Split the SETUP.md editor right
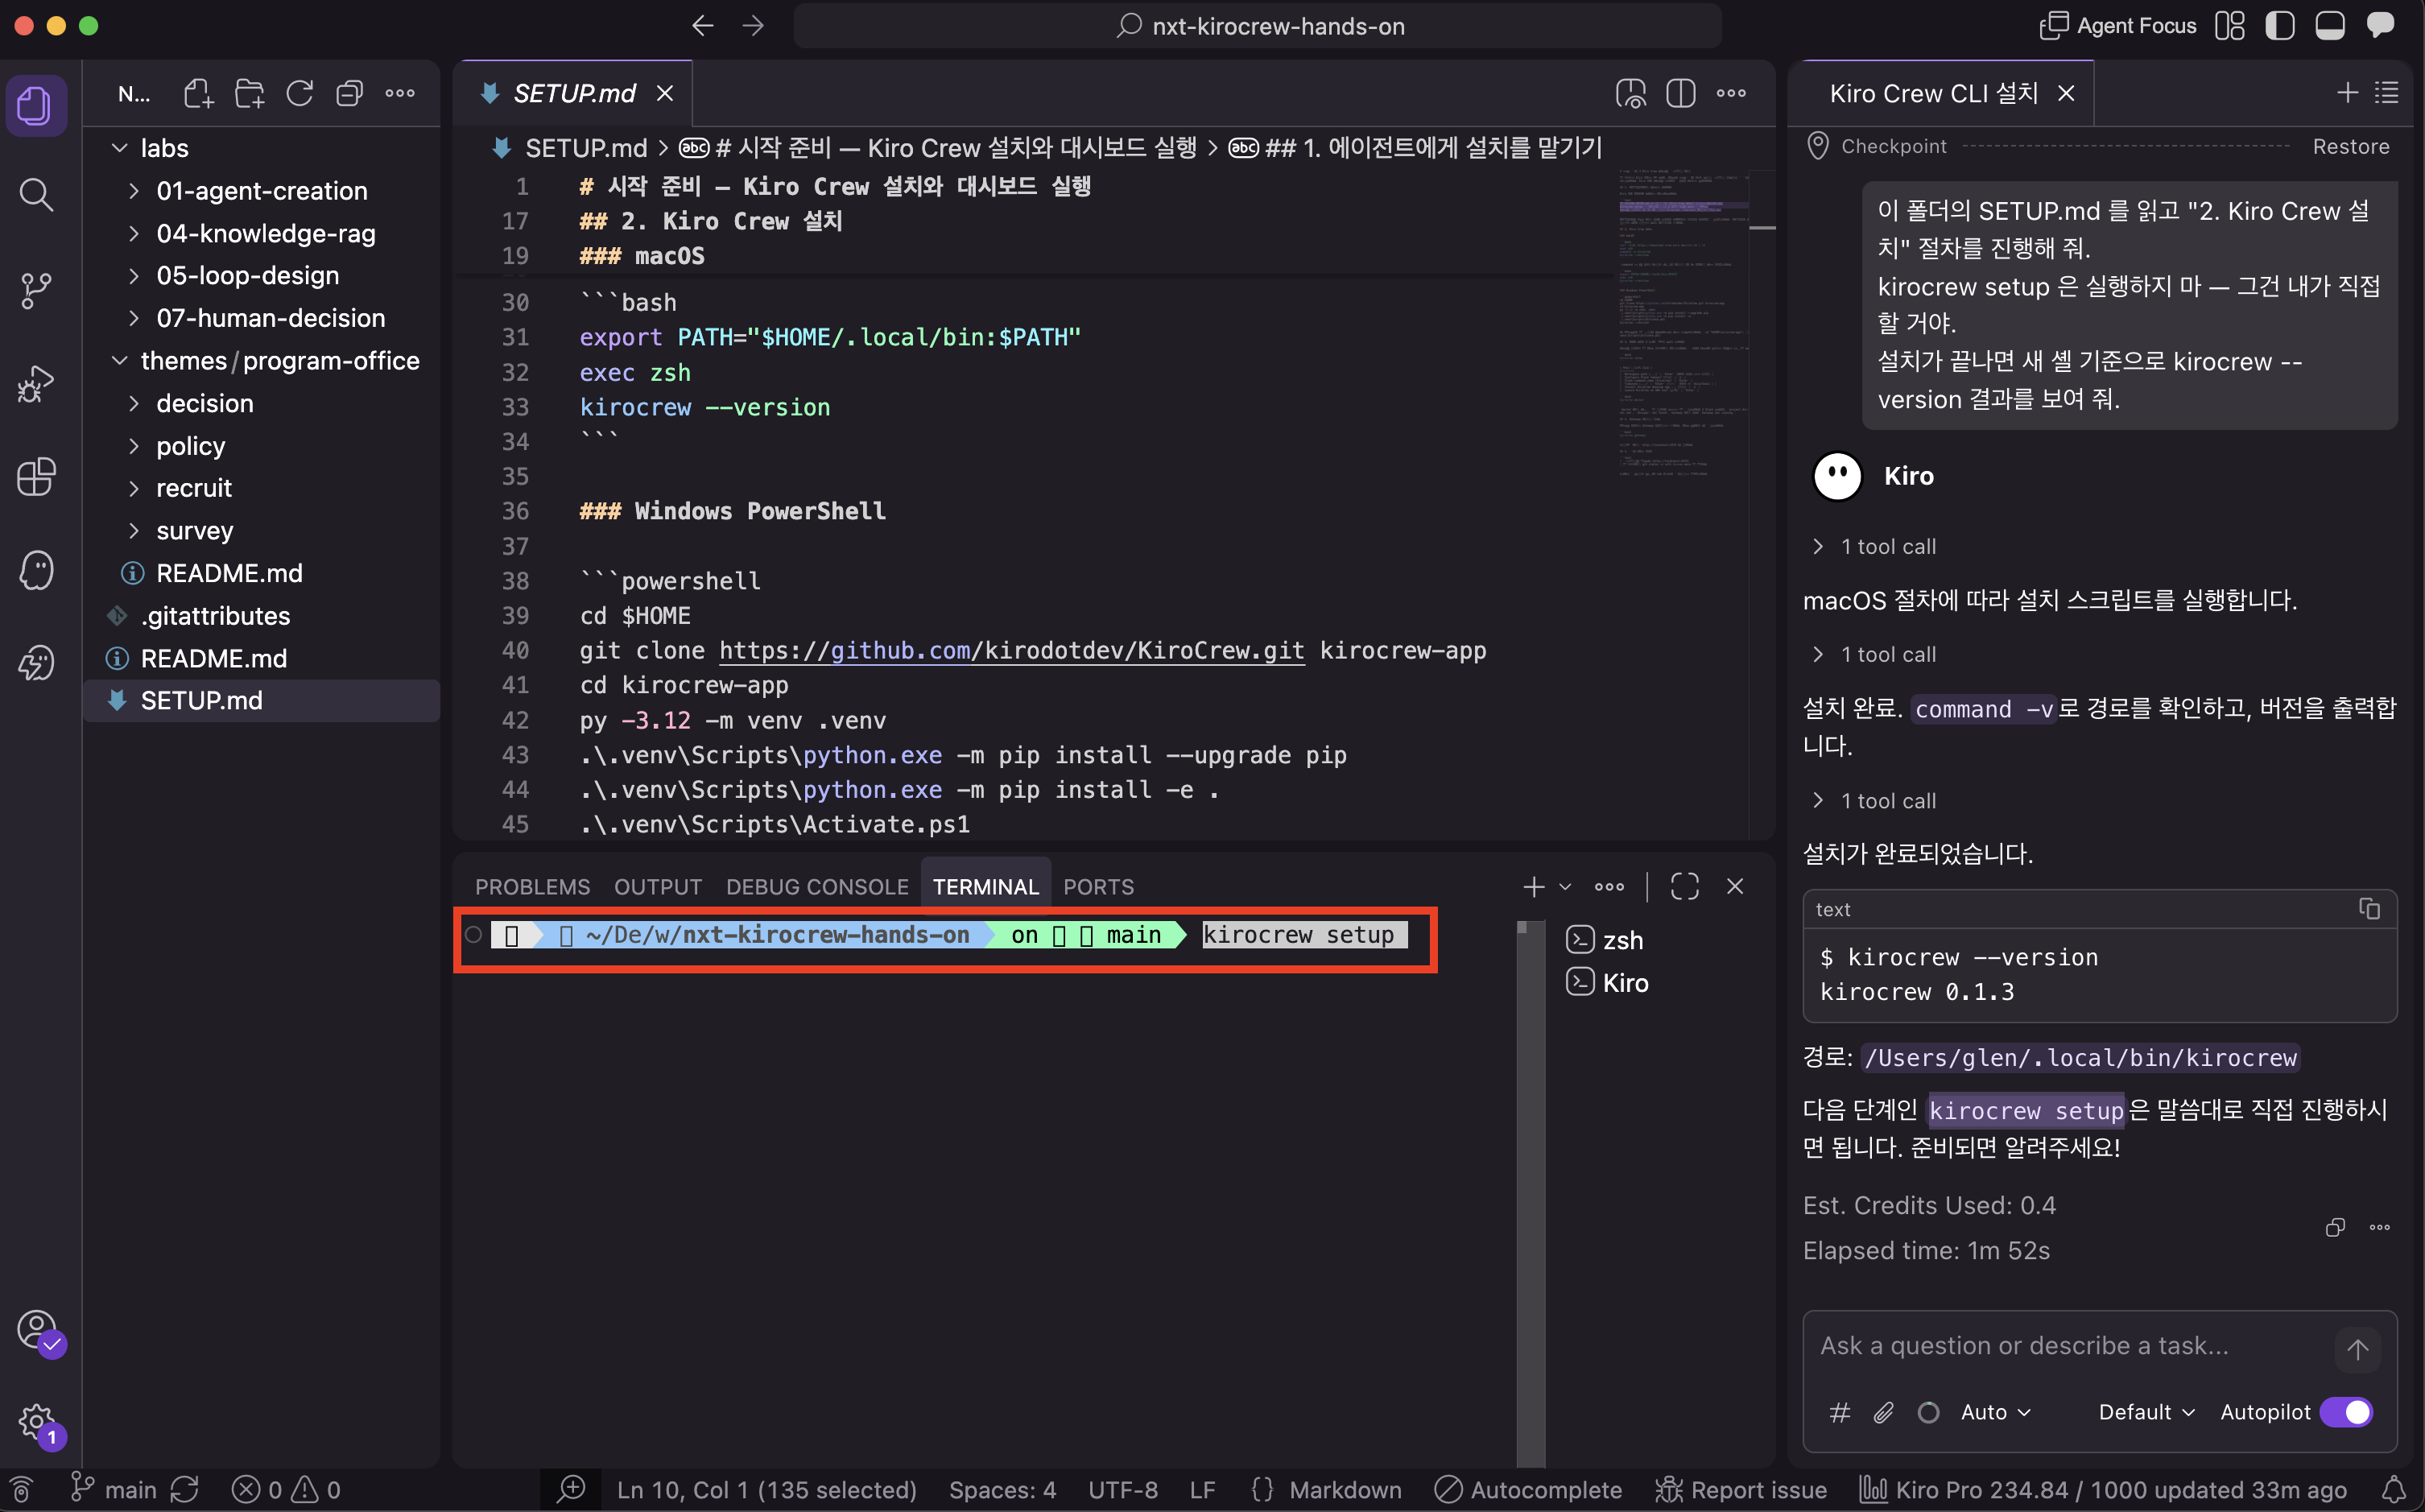Viewport: 2425px width, 1512px height. (1681, 93)
